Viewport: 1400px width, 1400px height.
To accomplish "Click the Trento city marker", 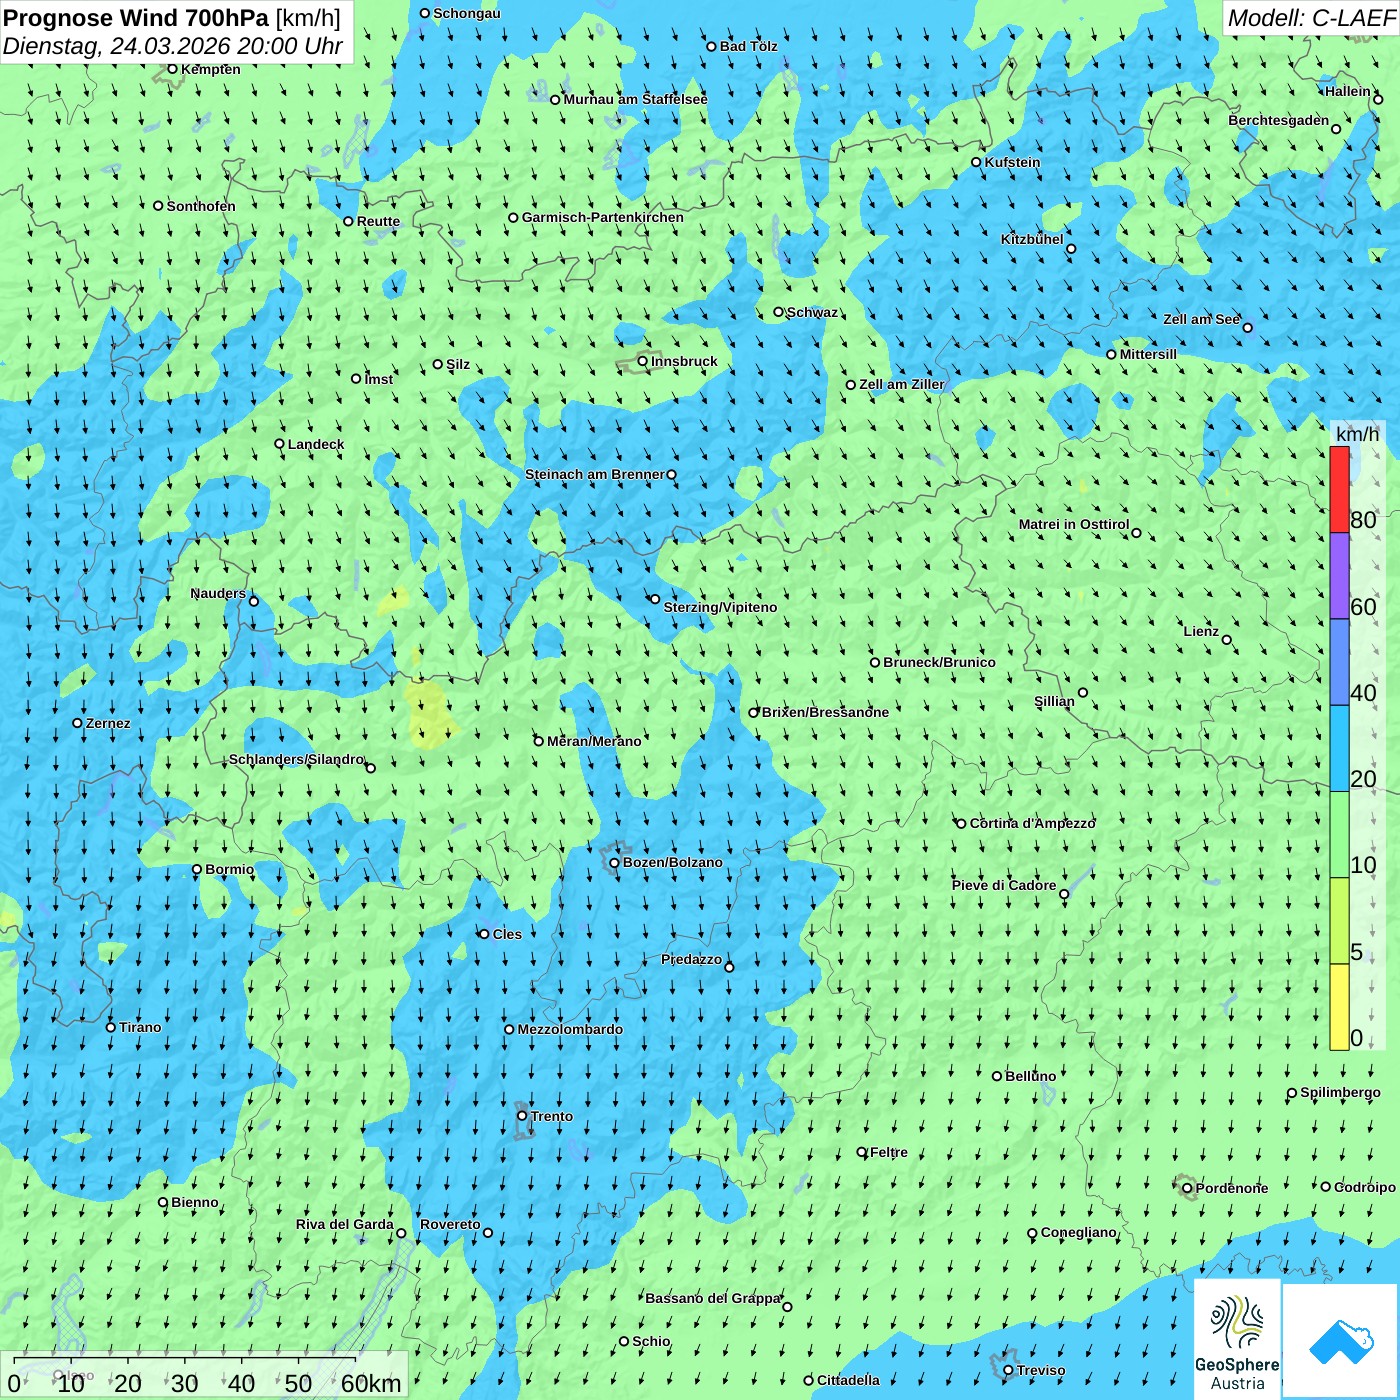I will tap(522, 1116).
